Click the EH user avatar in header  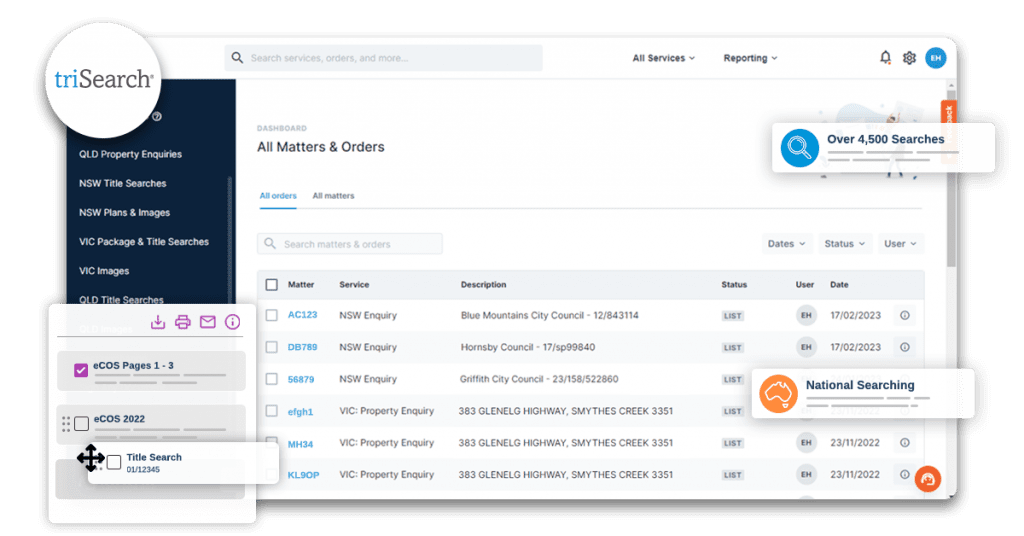point(935,58)
